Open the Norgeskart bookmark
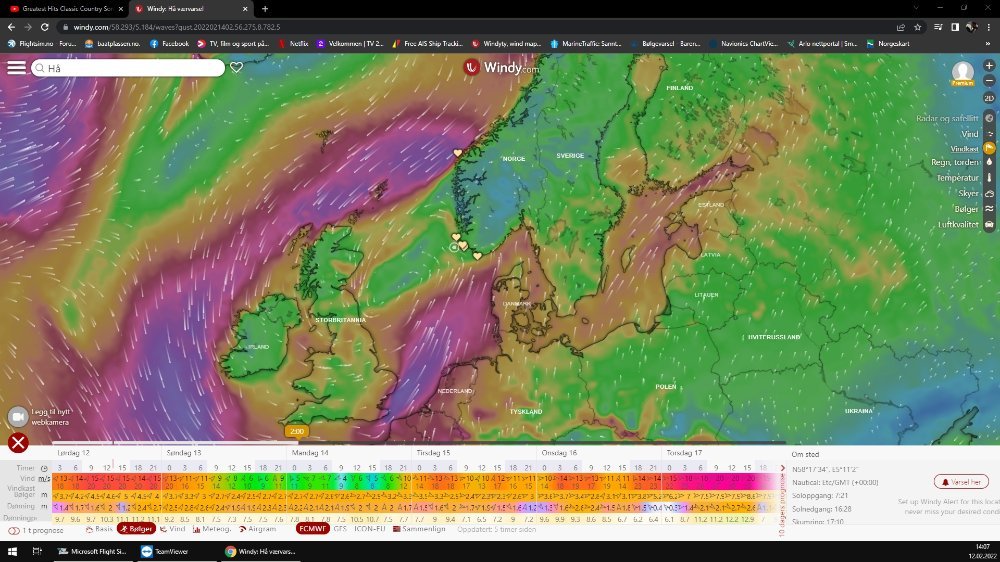 pos(888,44)
